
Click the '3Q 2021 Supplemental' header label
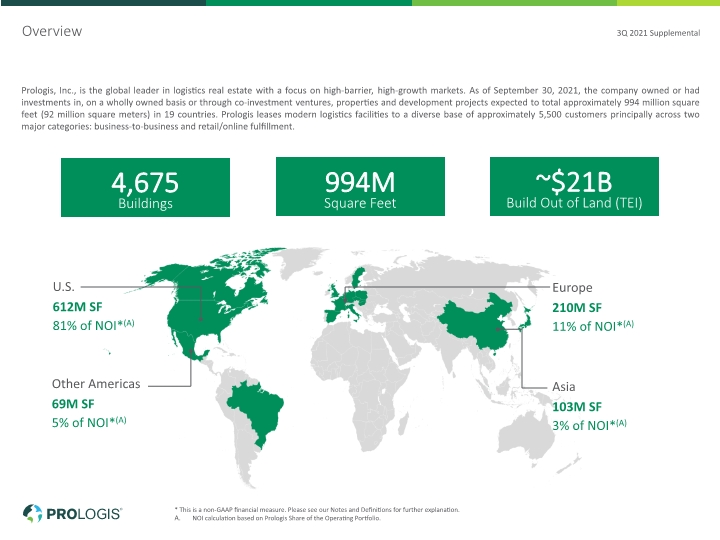[x=658, y=33]
